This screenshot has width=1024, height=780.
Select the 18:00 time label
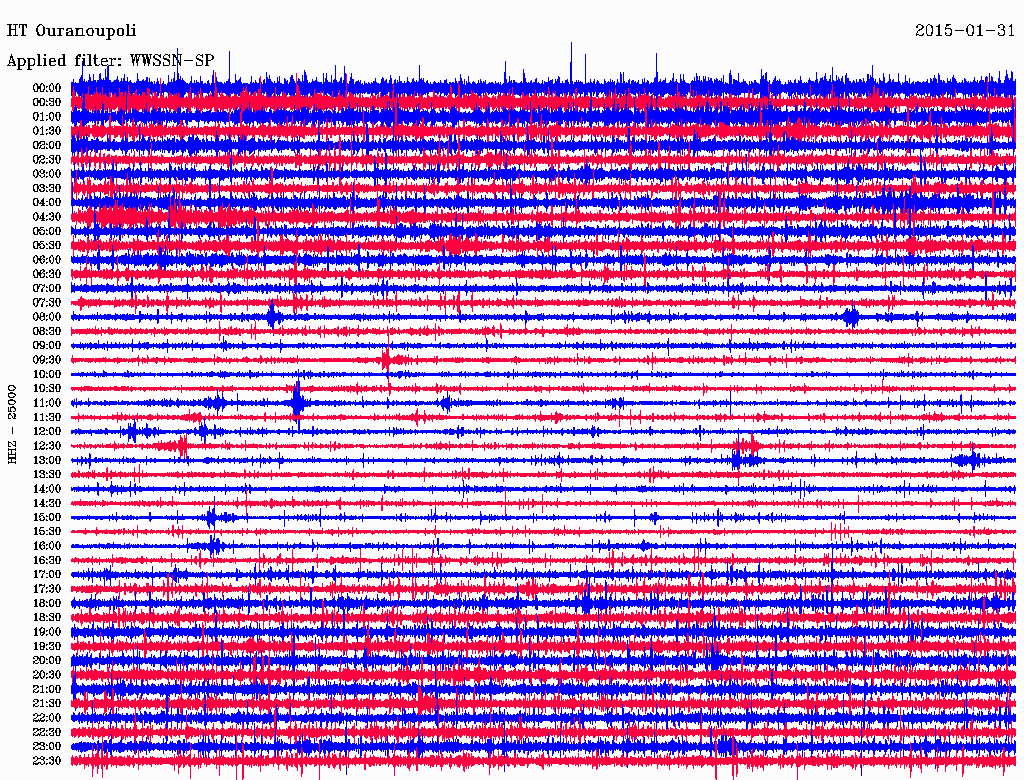47,604
